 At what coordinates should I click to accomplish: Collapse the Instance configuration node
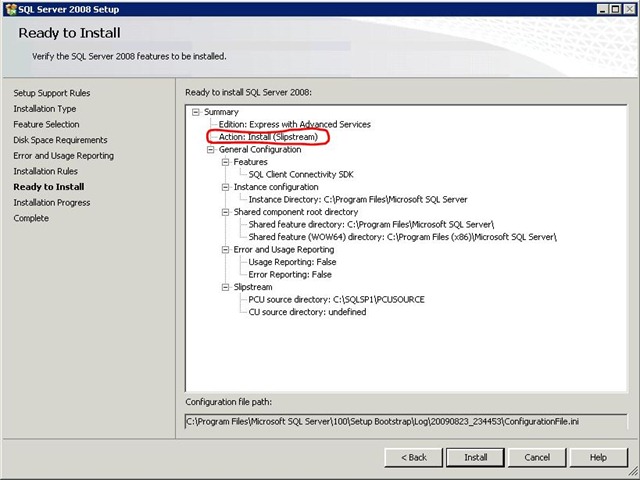(x=225, y=187)
